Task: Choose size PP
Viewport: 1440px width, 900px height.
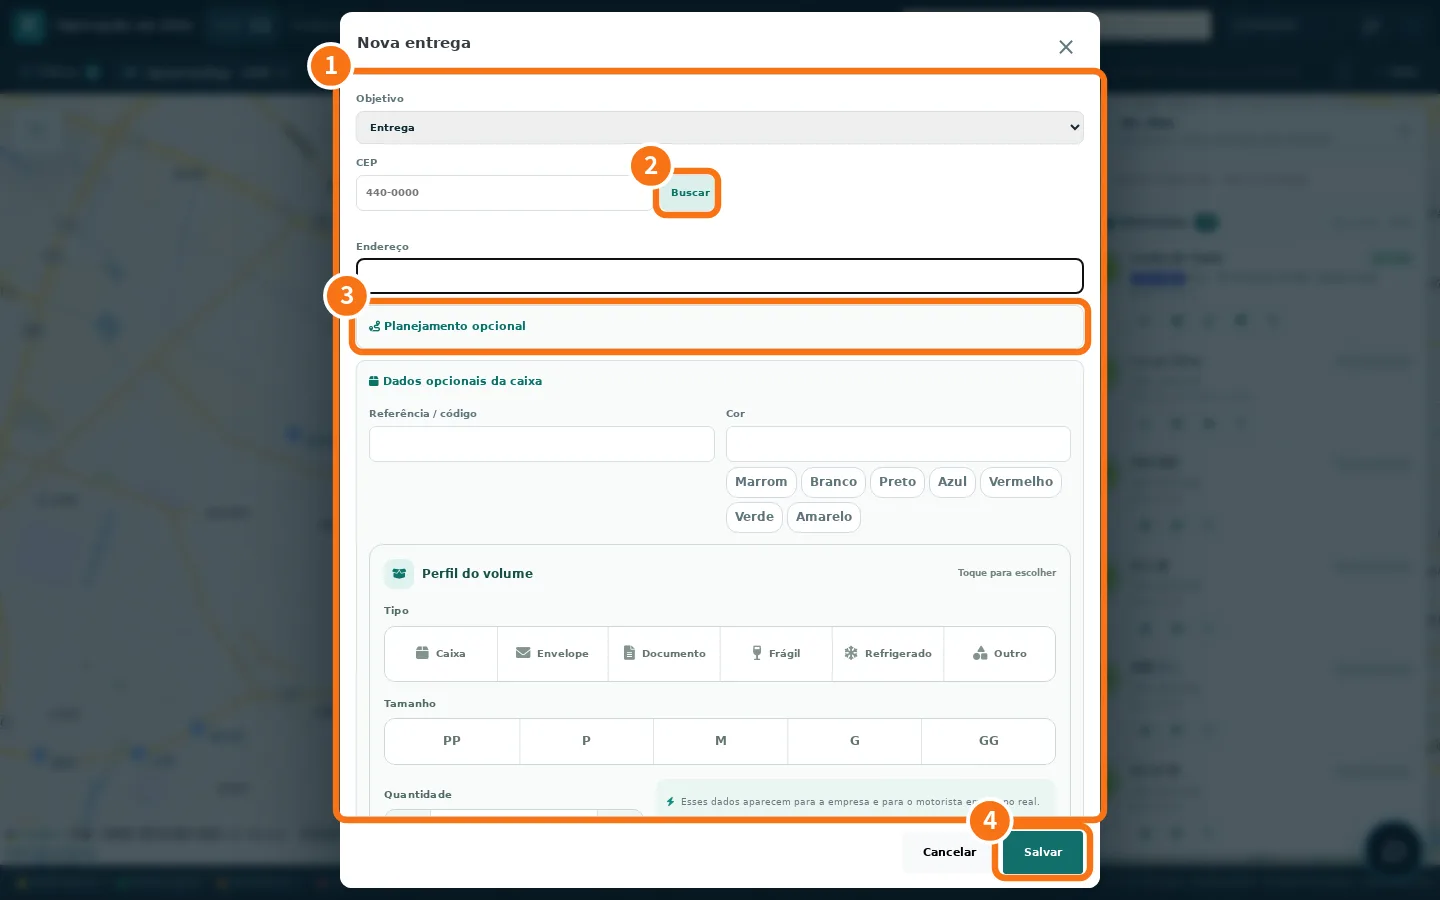Action: point(452,741)
